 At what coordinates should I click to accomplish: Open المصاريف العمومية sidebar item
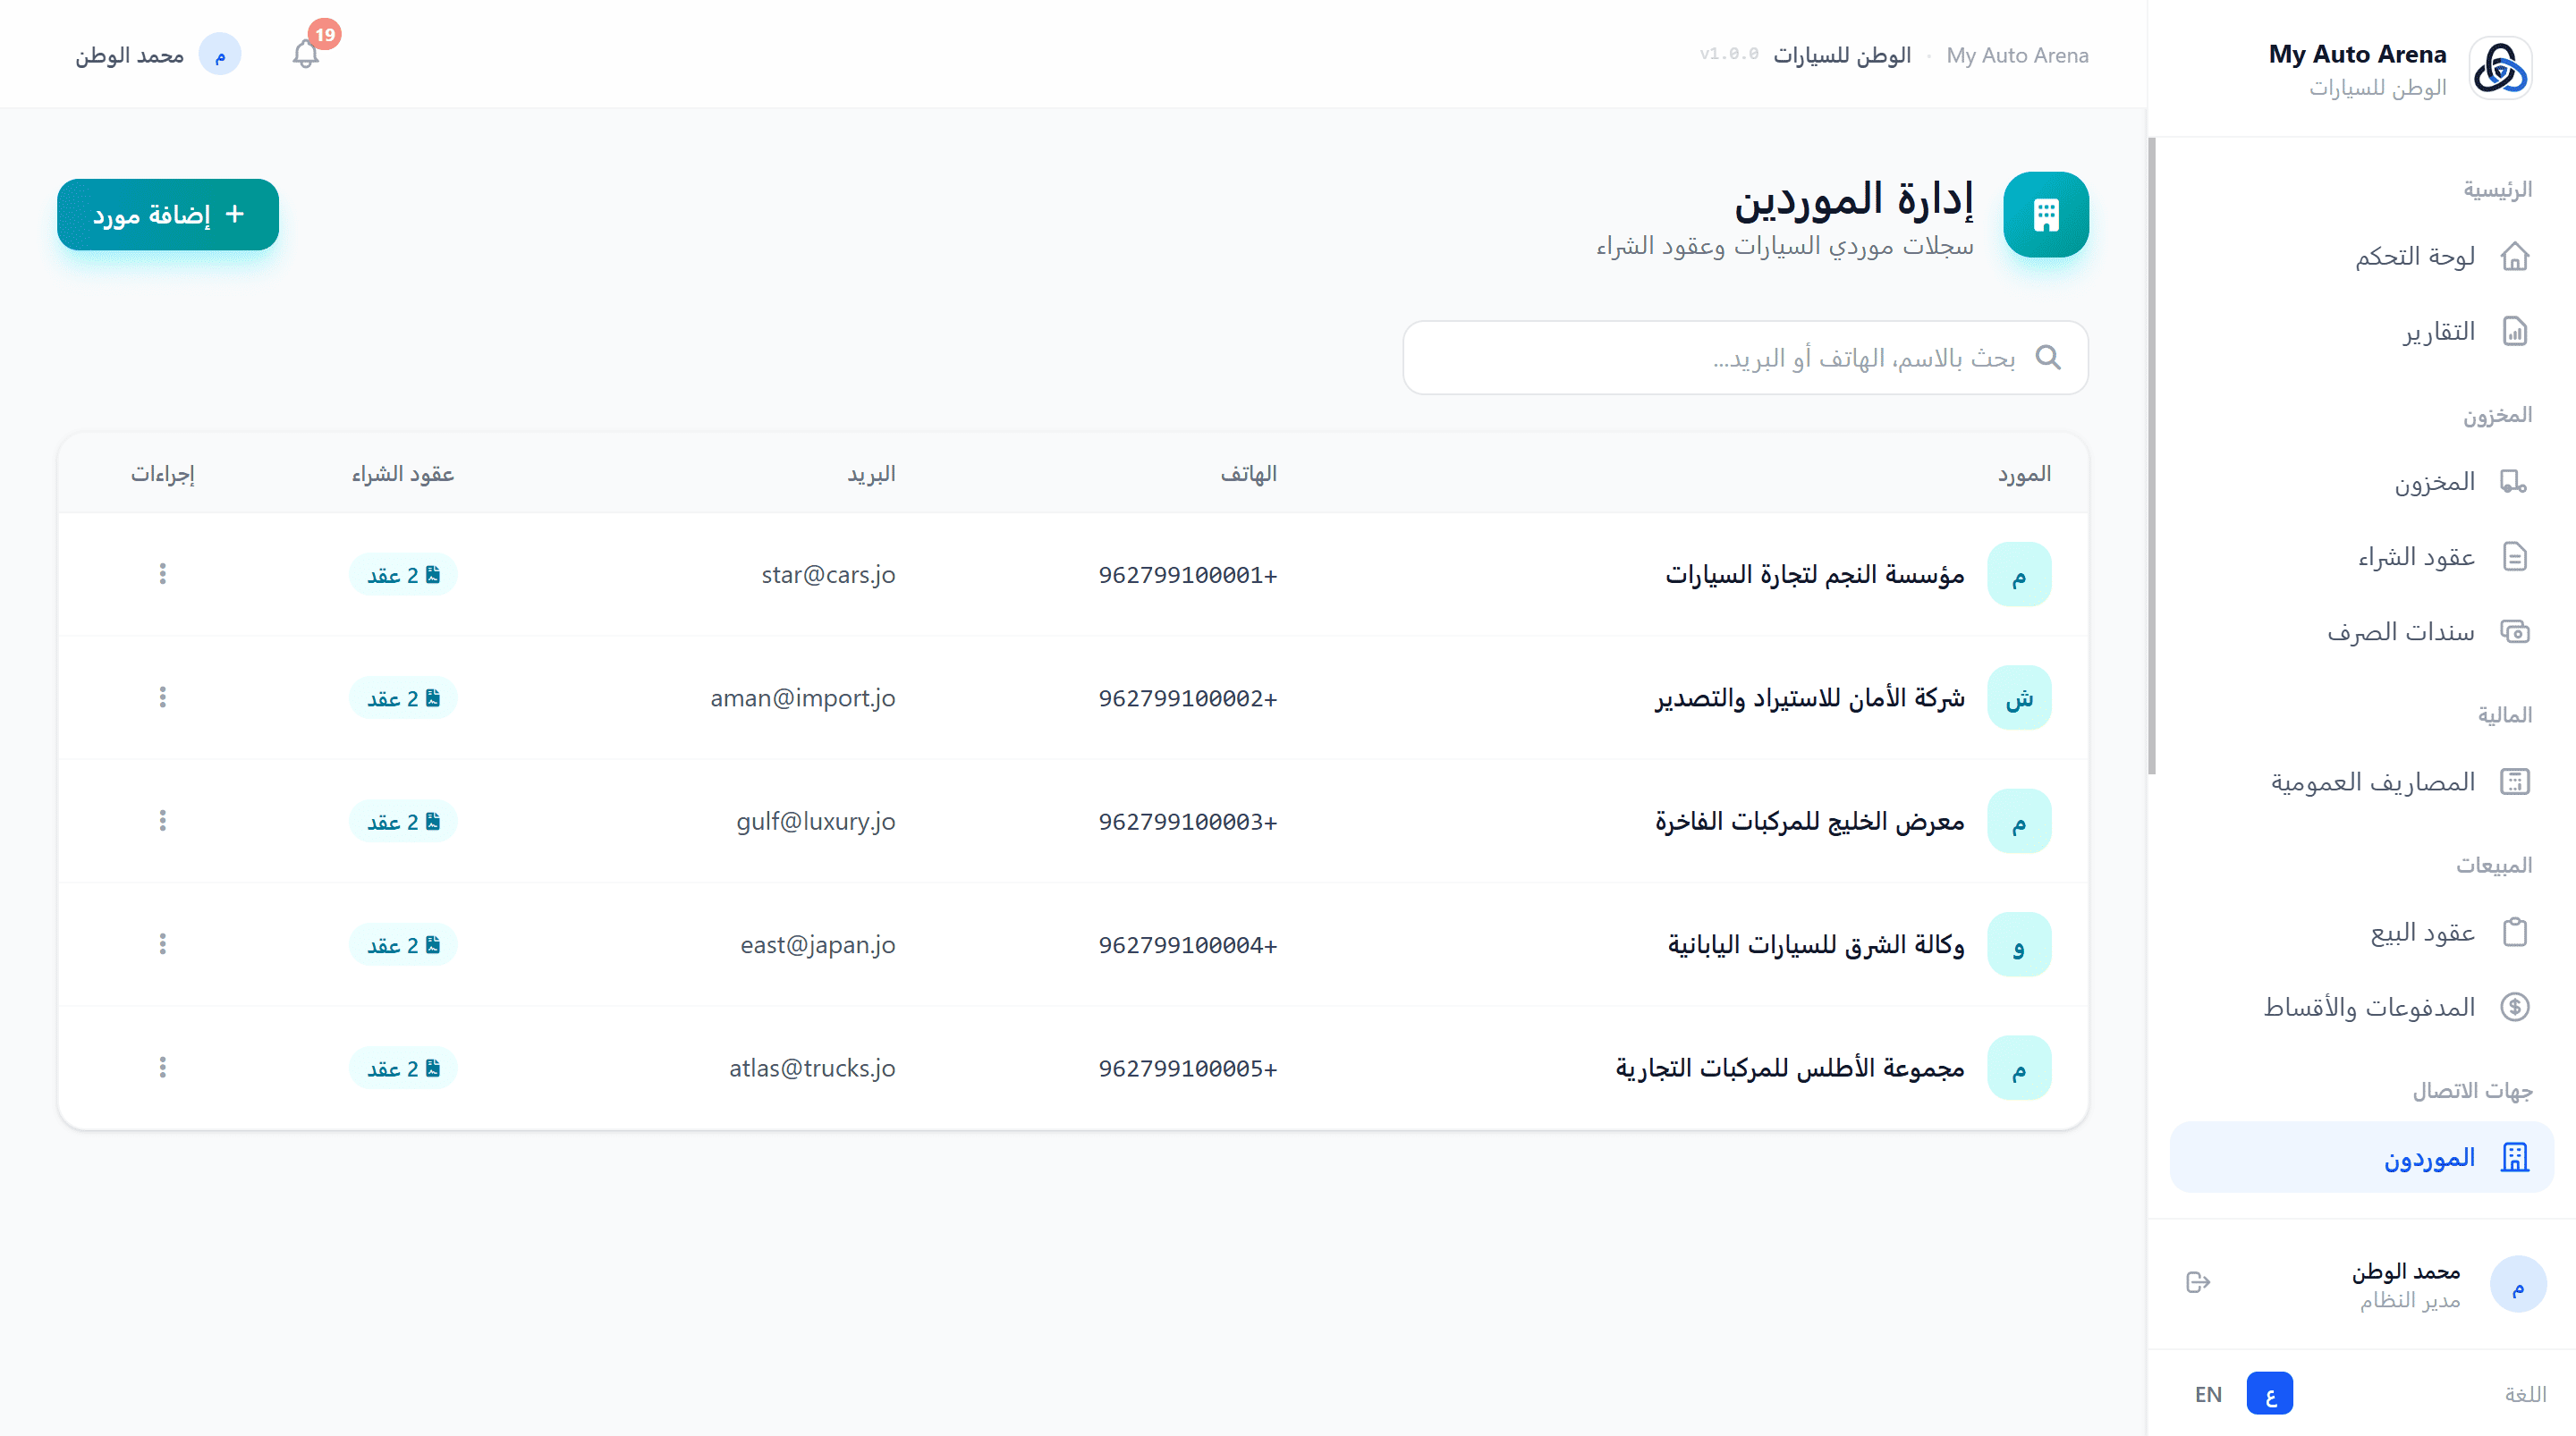tap(2362, 782)
